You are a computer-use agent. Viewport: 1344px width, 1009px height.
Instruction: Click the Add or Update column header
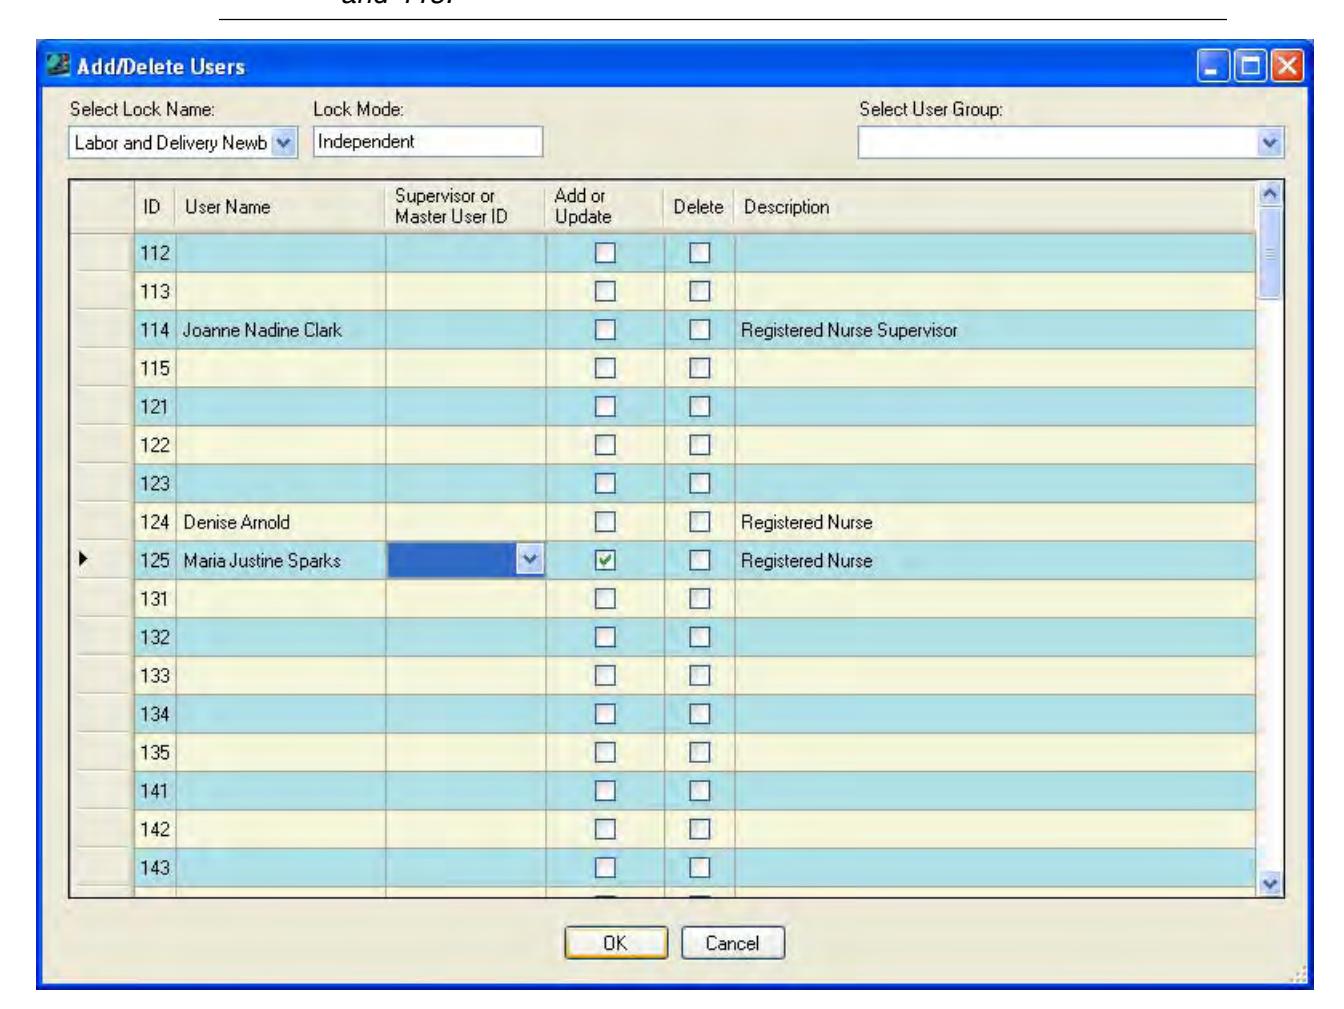pyautogui.click(x=605, y=208)
